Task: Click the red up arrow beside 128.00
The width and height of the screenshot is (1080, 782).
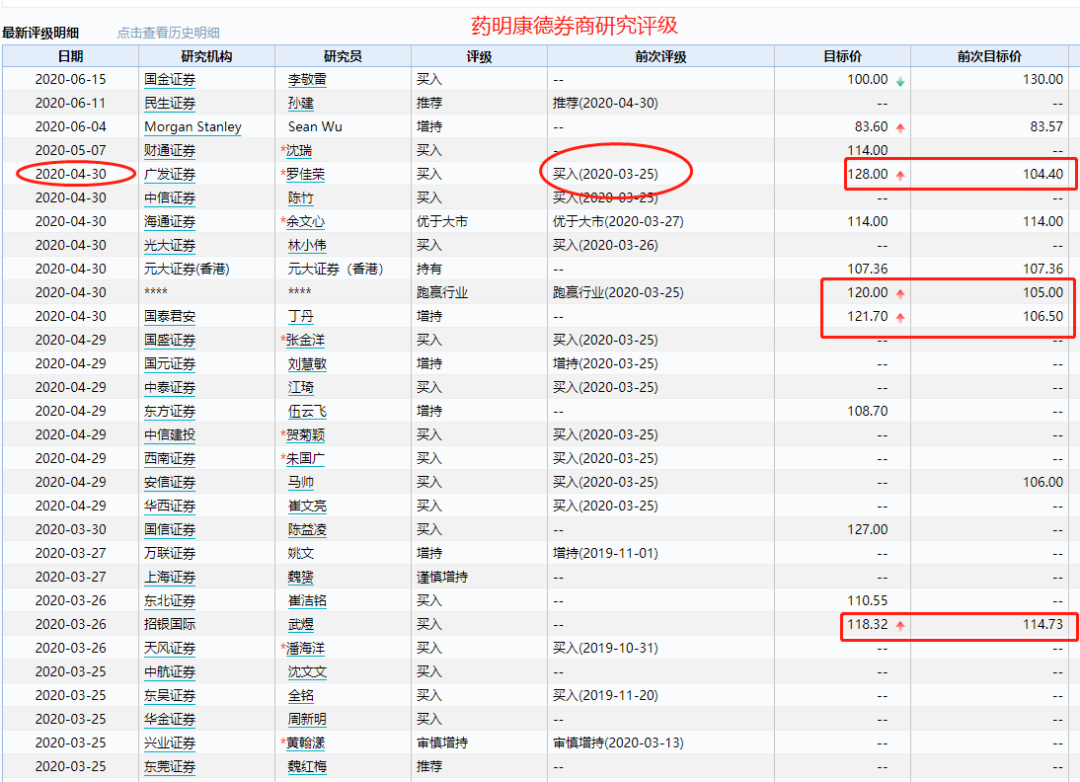Action: point(900,176)
